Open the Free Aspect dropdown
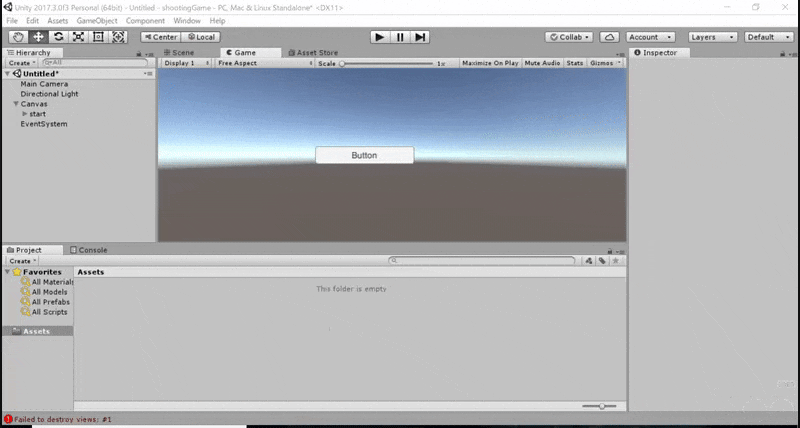The height and width of the screenshot is (428, 800). pos(265,63)
